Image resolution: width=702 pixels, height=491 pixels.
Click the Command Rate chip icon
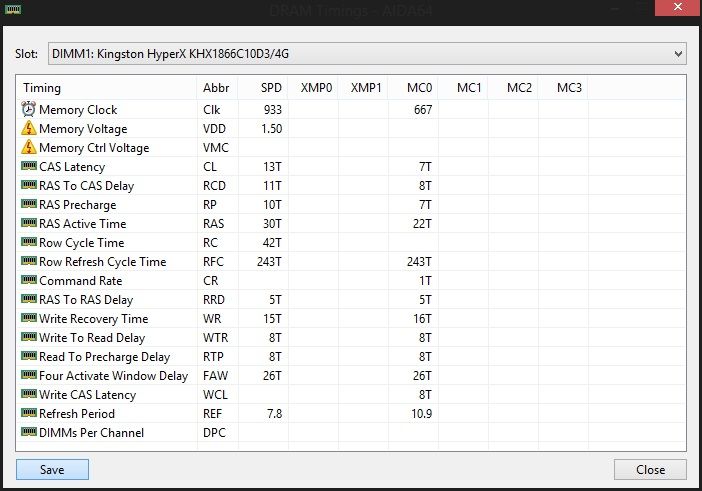29,280
